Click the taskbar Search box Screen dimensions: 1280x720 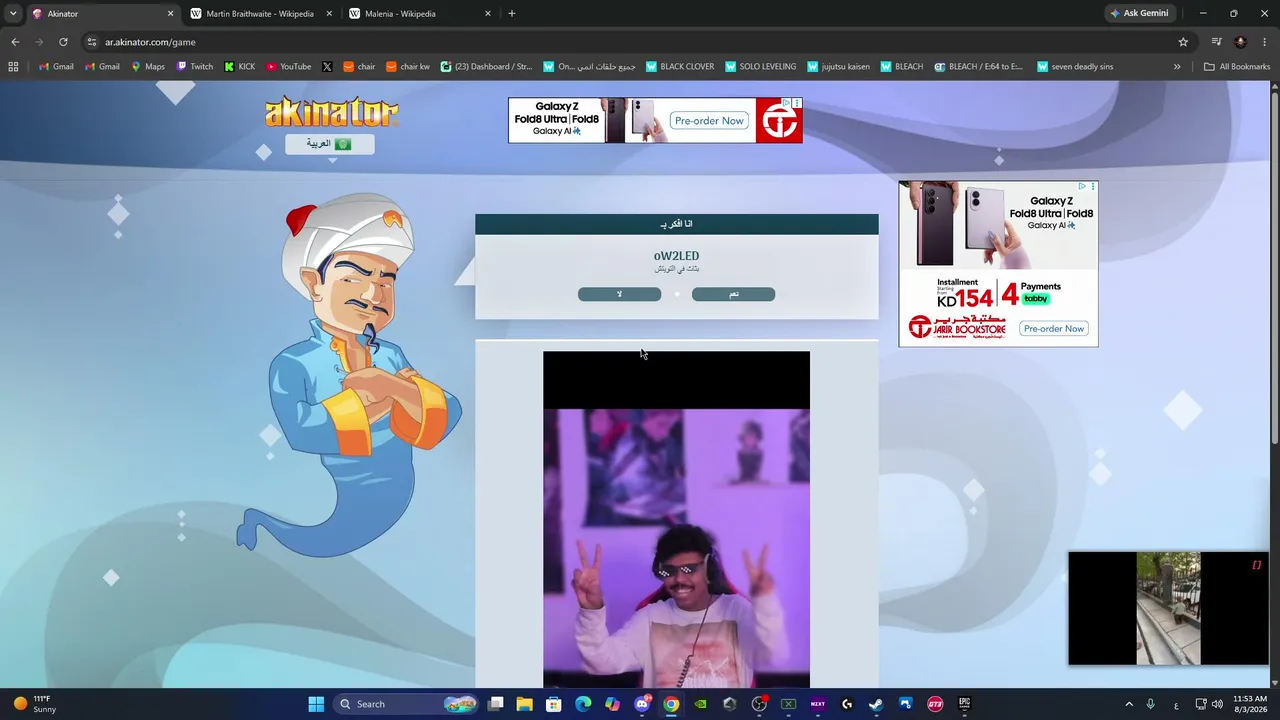(x=406, y=704)
